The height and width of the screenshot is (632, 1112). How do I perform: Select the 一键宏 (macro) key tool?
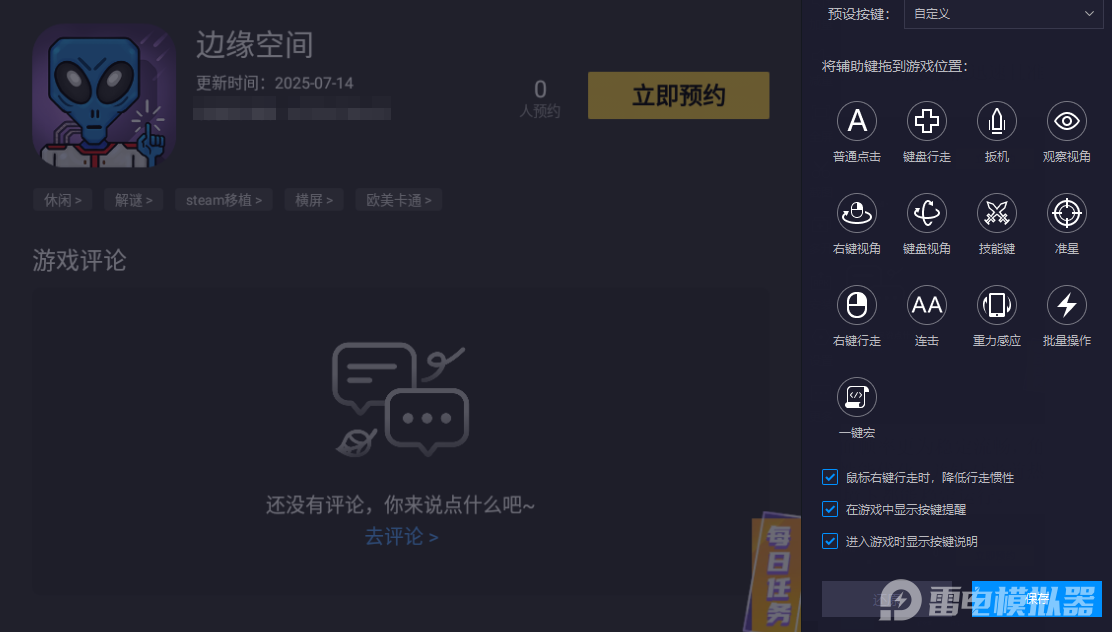(857, 397)
